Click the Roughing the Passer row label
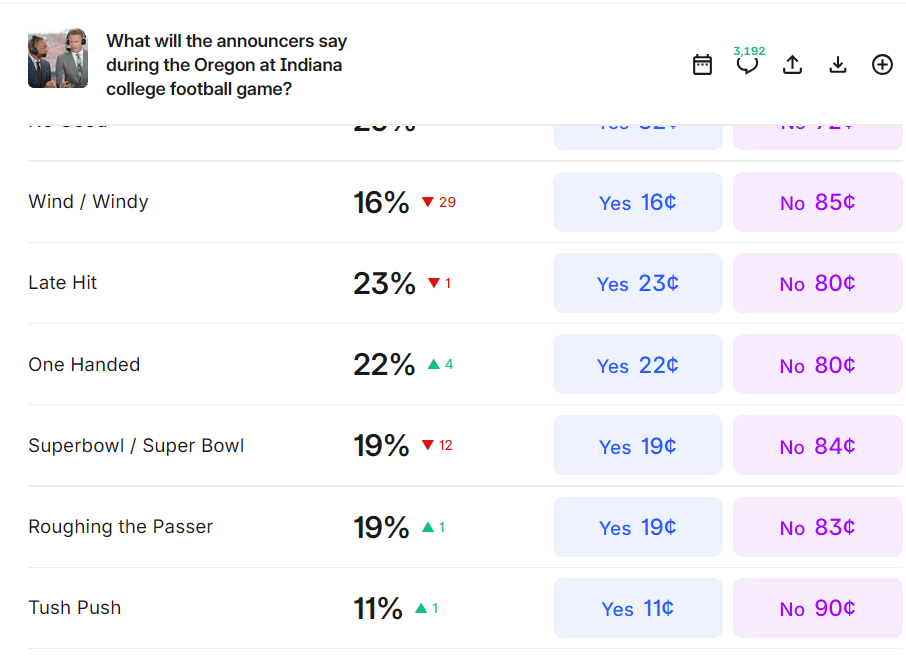 (121, 527)
